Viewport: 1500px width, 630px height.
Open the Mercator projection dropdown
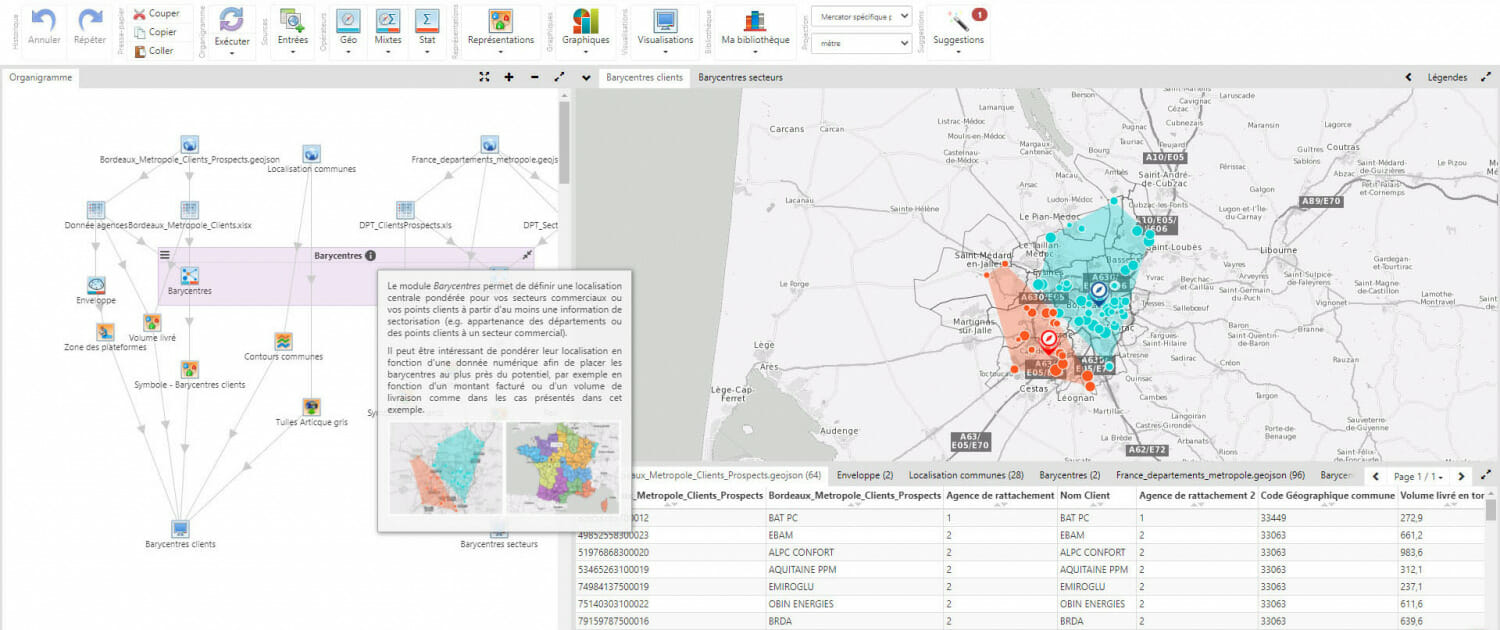862,16
